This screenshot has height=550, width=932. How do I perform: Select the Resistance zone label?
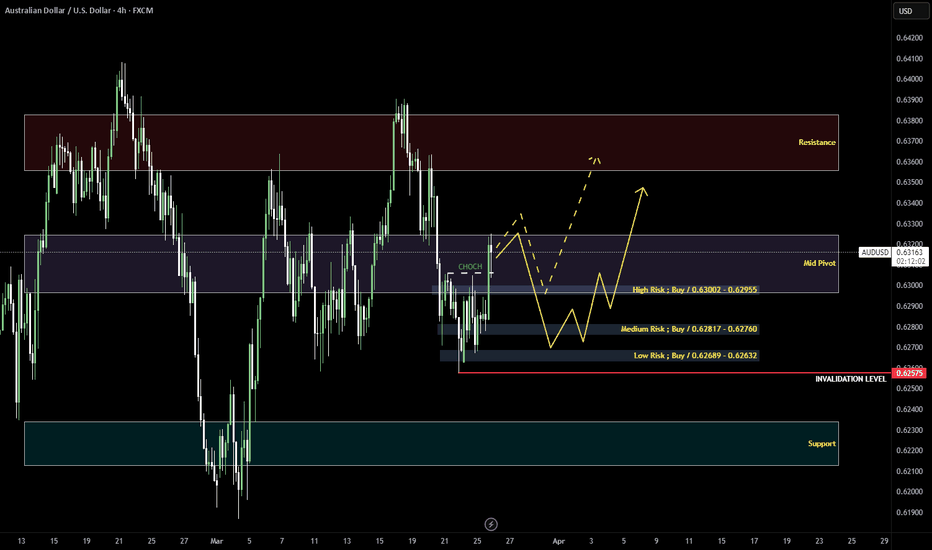(817, 142)
